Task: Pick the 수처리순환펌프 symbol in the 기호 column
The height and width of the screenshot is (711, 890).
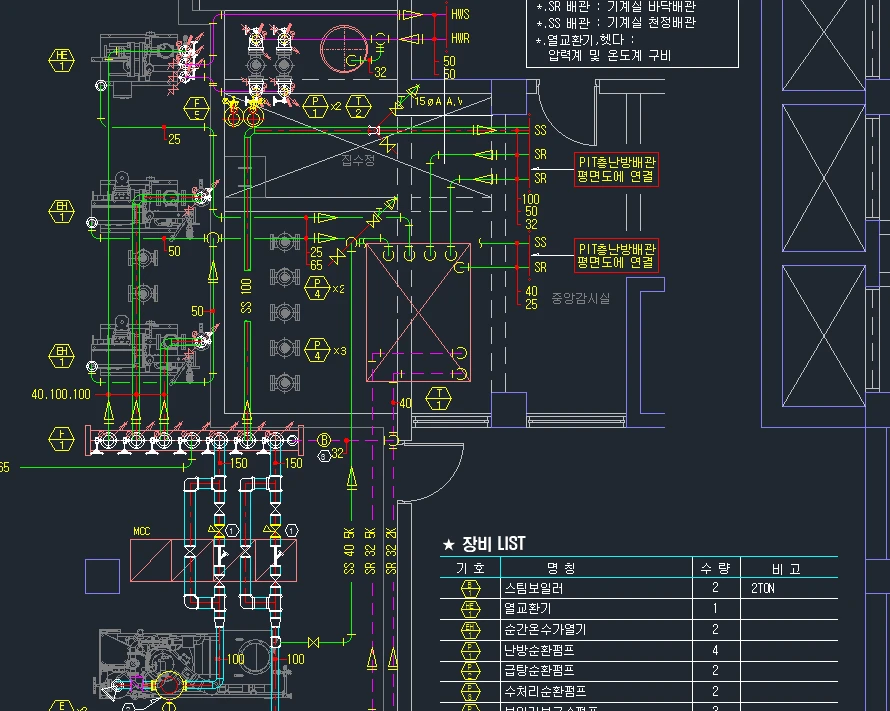Action: [x=470, y=692]
